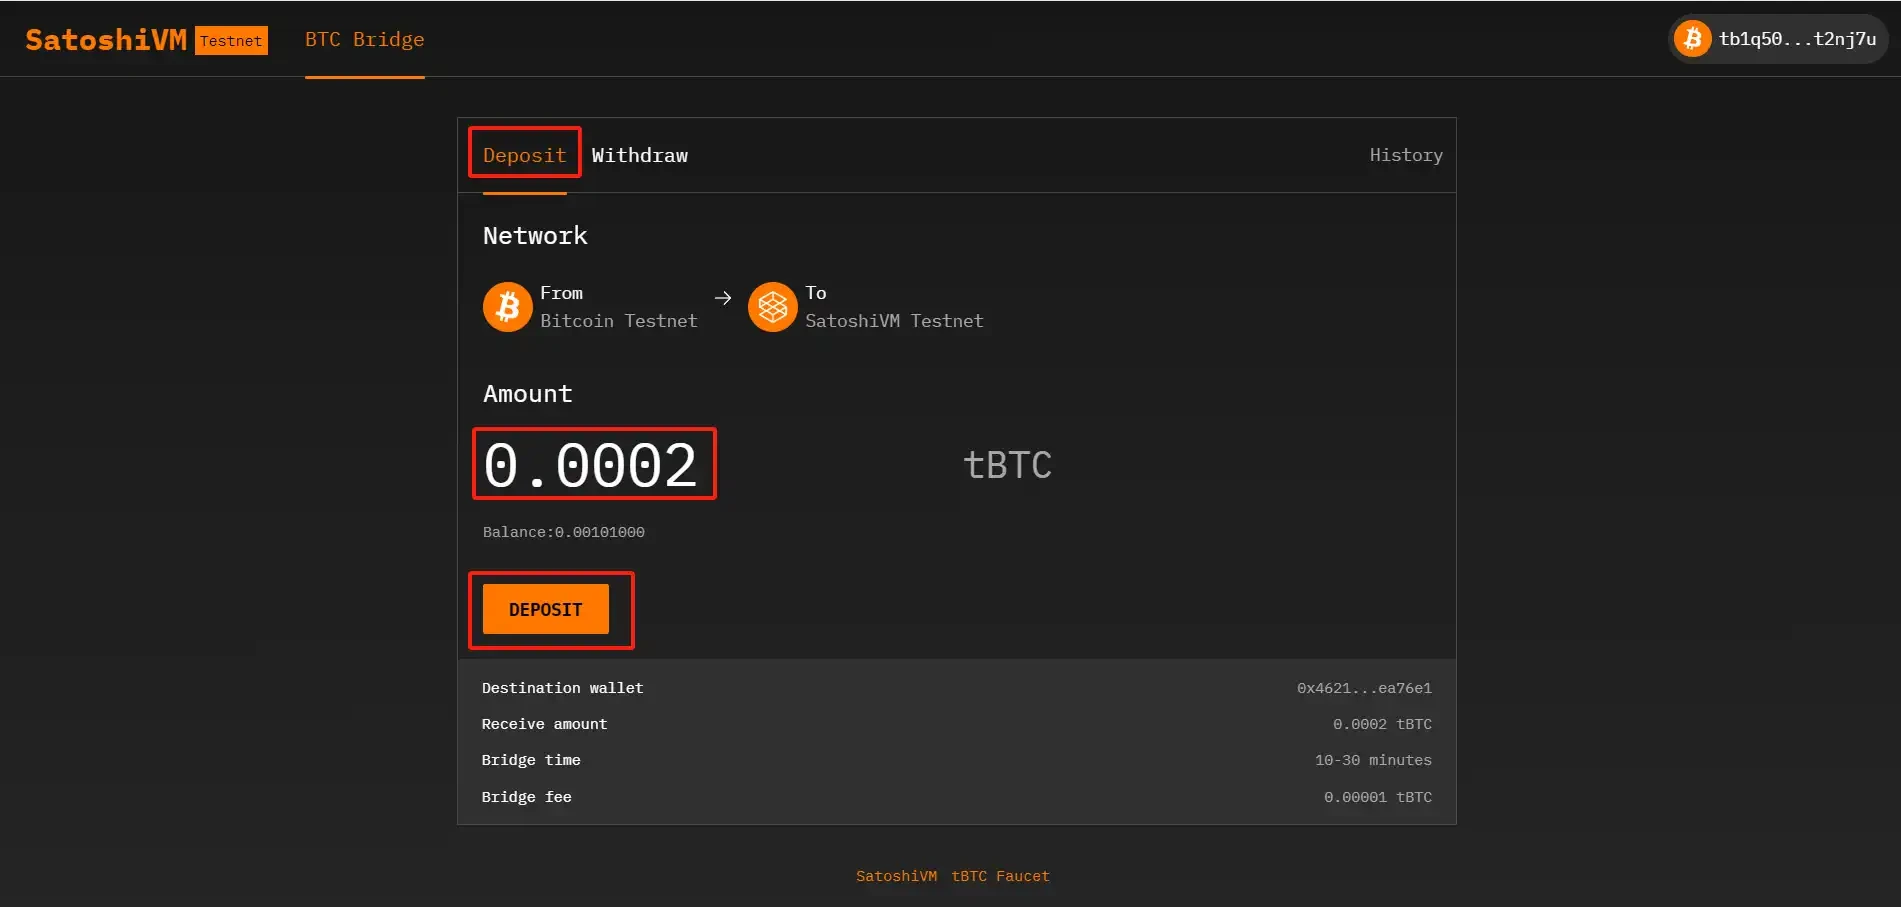This screenshot has width=1901, height=907.
Task: Click the Bitcoin Testnet network name
Action: tap(618, 321)
